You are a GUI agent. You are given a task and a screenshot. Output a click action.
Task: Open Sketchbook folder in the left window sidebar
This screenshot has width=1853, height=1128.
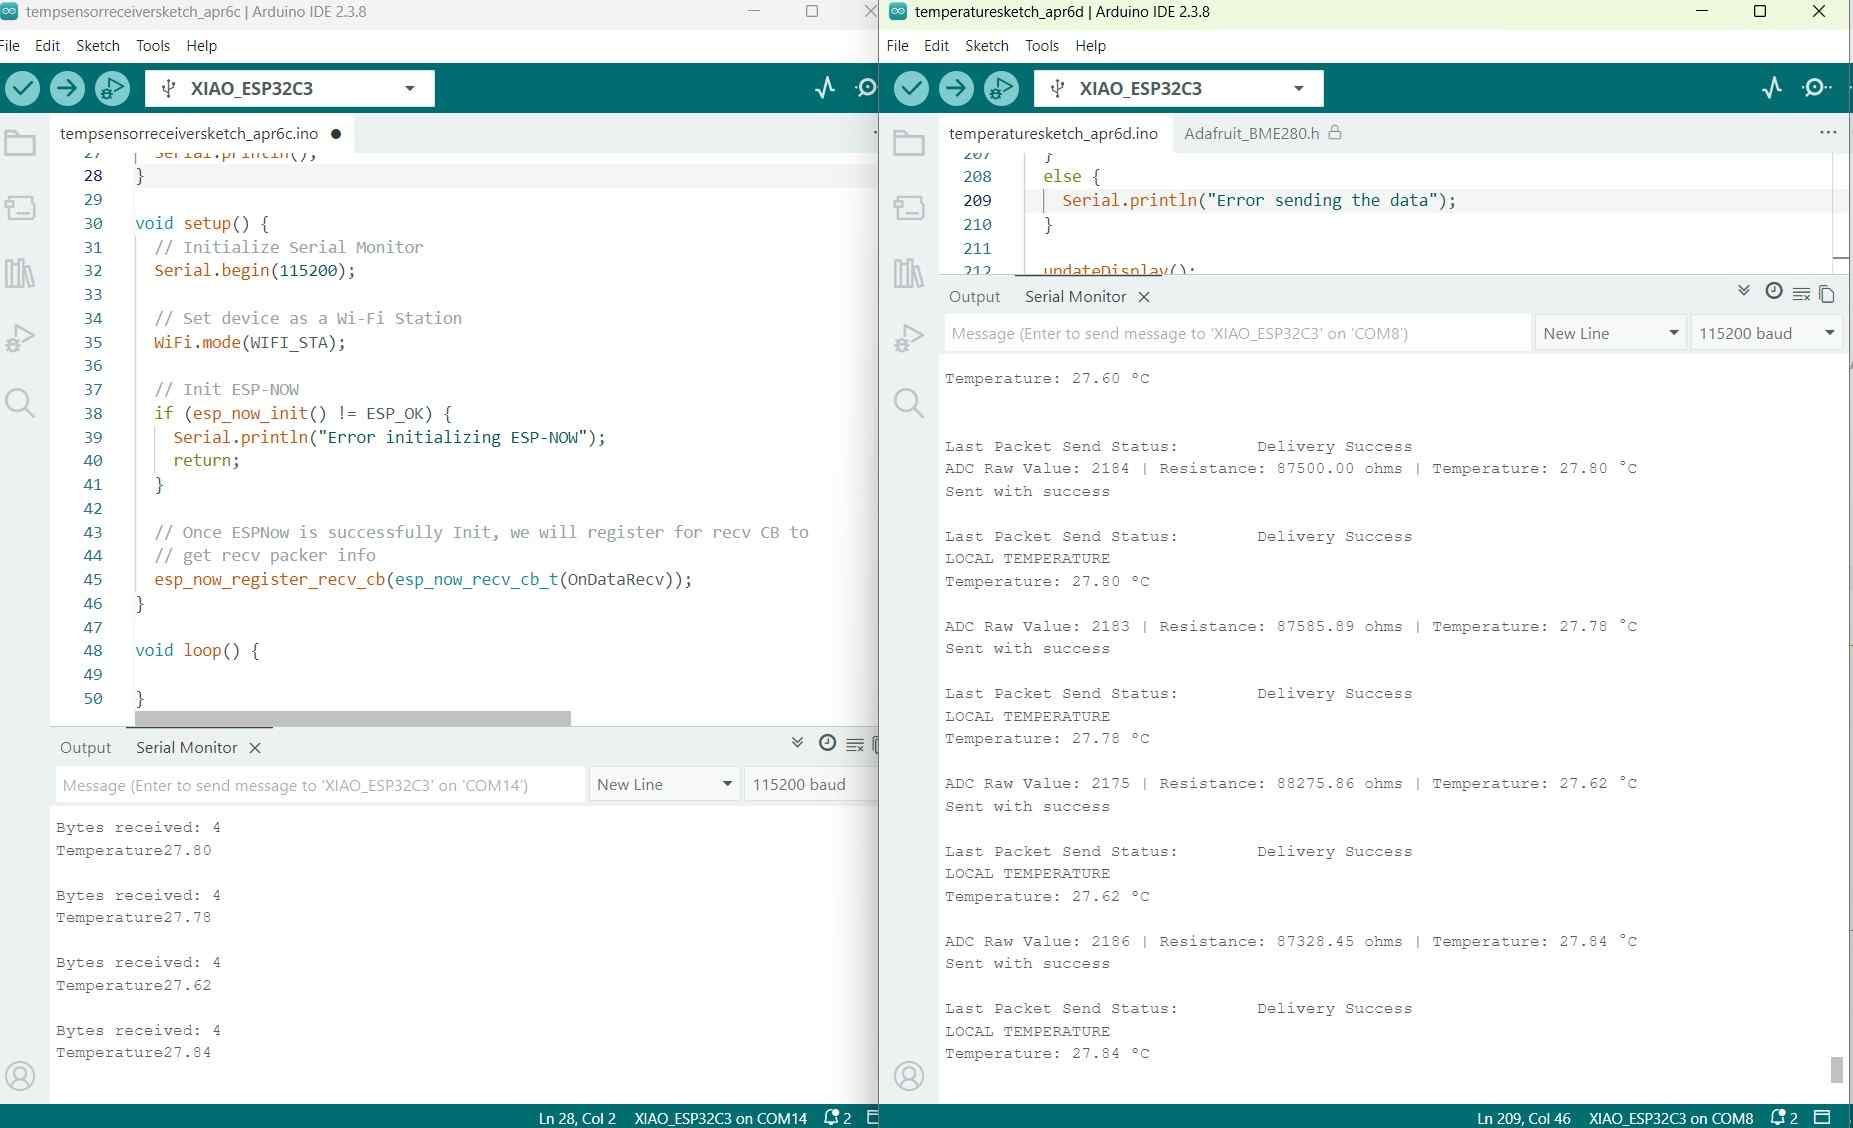[x=20, y=143]
